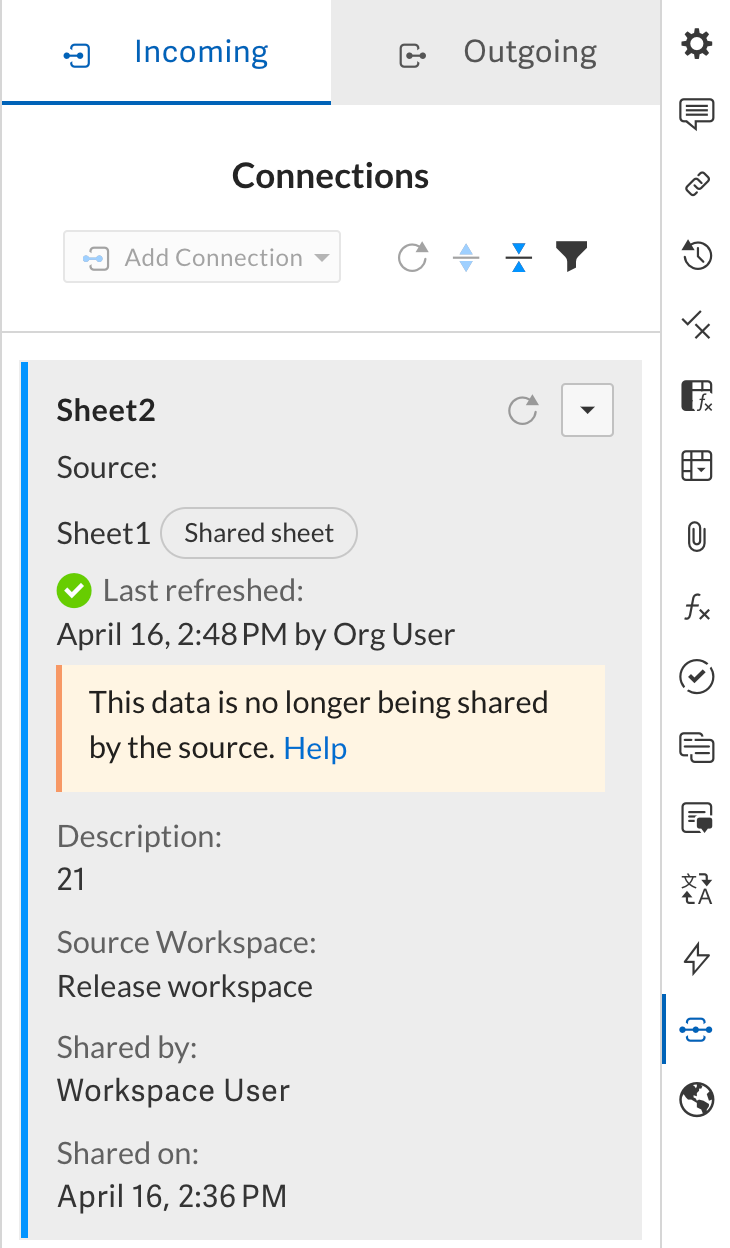Open the hyperlink panel icon

coord(696,184)
